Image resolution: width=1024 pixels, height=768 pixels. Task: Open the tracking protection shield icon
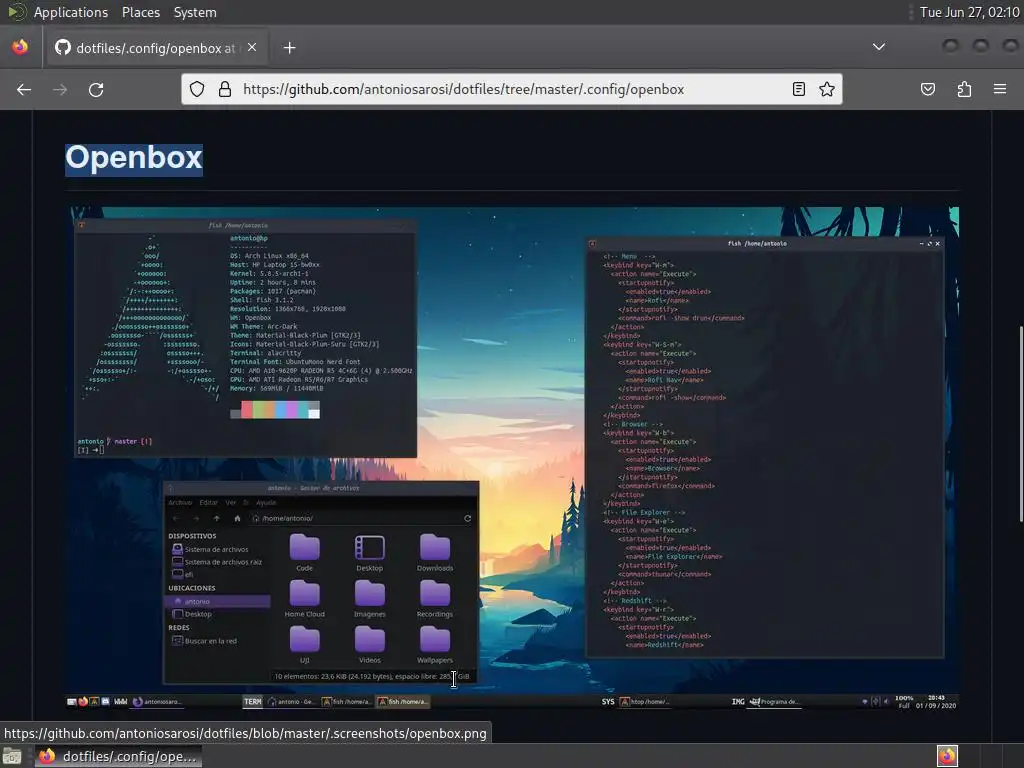[x=197, y=89]
